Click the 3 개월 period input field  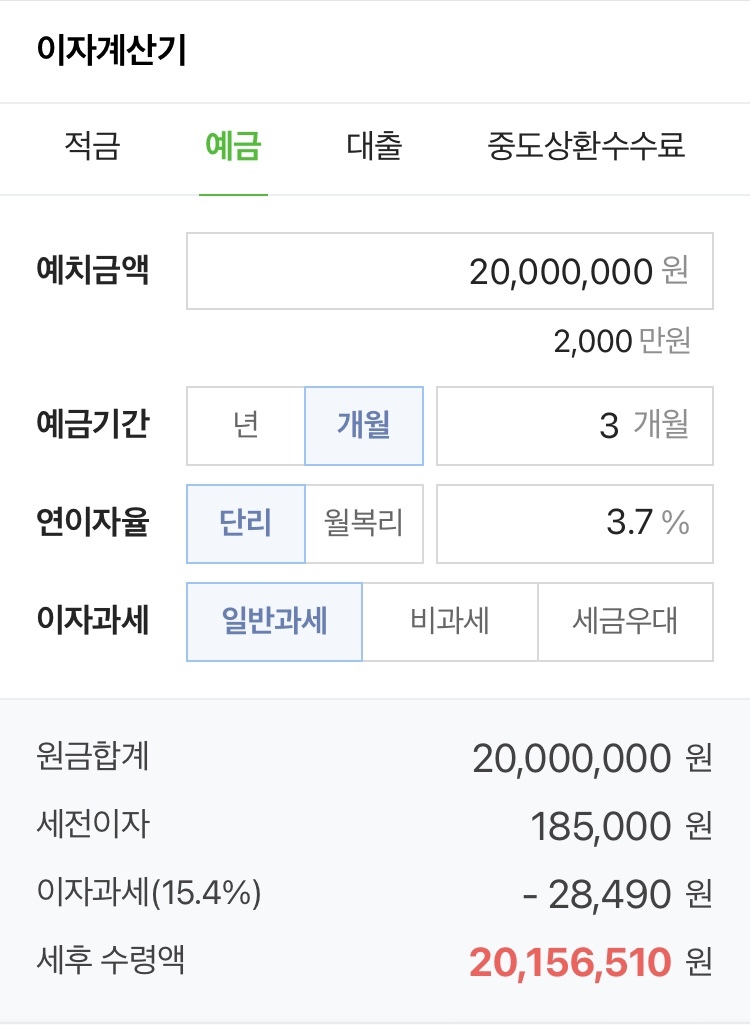tap(575, 426)
